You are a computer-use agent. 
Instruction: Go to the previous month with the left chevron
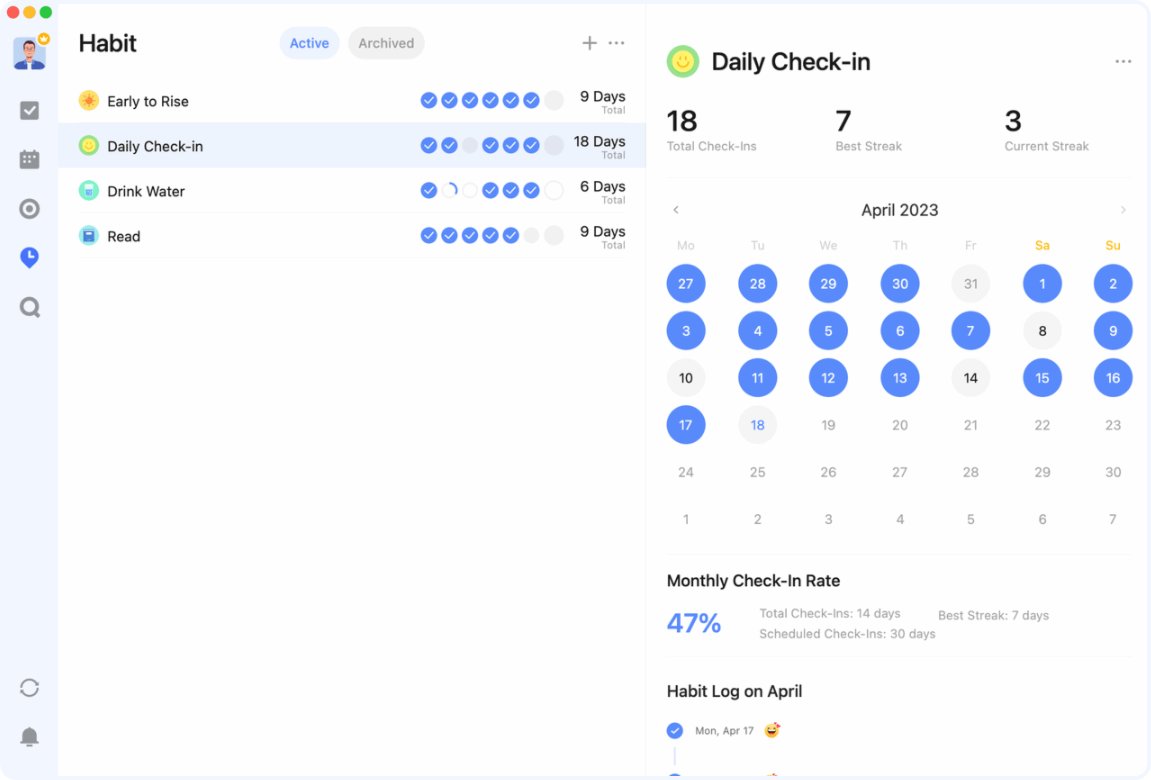point(676,210)
